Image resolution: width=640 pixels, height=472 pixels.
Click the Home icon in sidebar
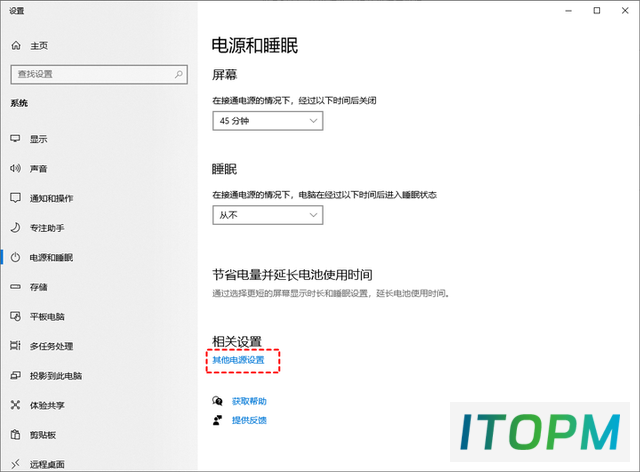[16, 45]
